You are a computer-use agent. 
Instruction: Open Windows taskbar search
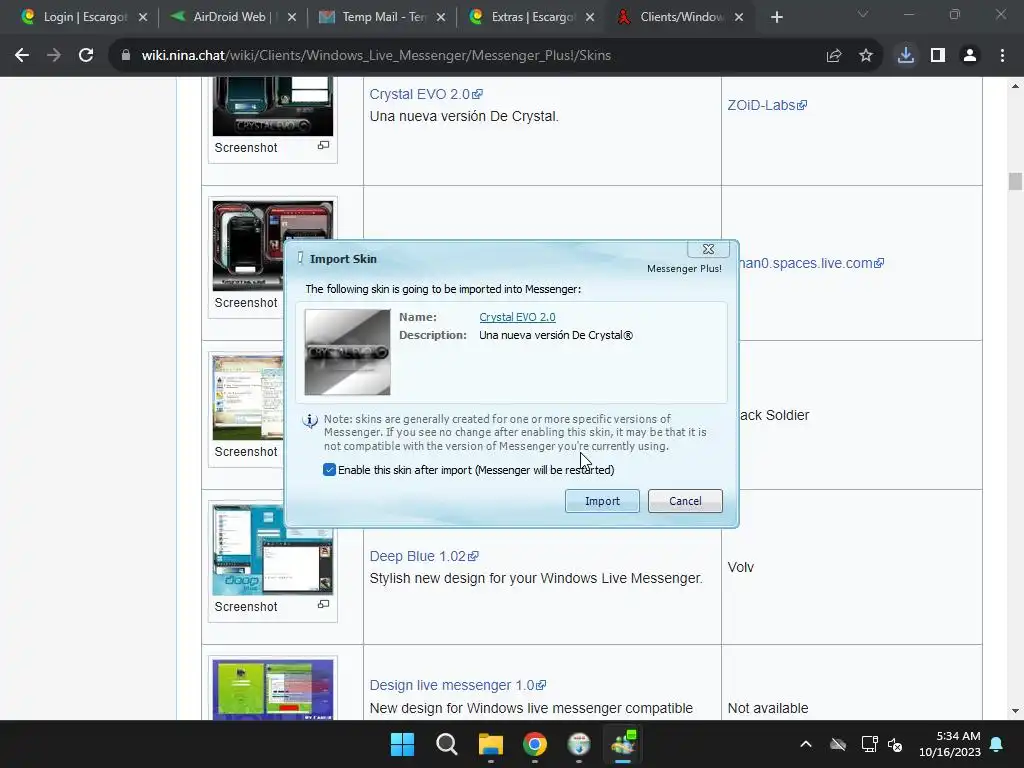point(447,744)
